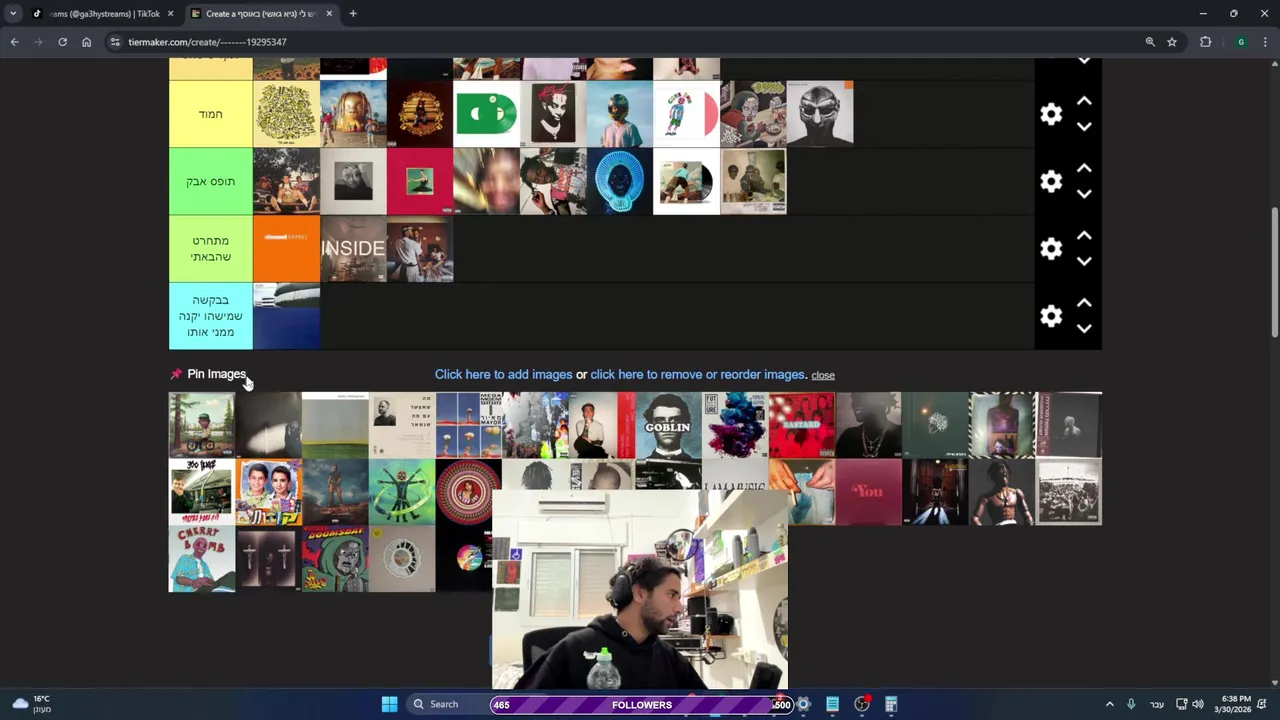Click the 'Click here to add images' link
The width and height of the screenshot is (1280, 720).
coord(503,374)
